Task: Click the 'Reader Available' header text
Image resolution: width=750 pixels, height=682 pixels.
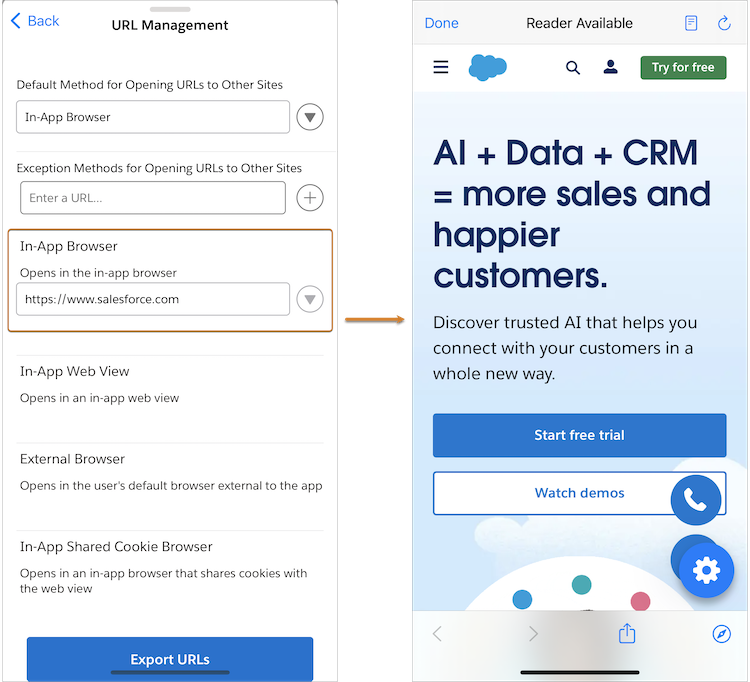Action: click(x=579, y=23)
